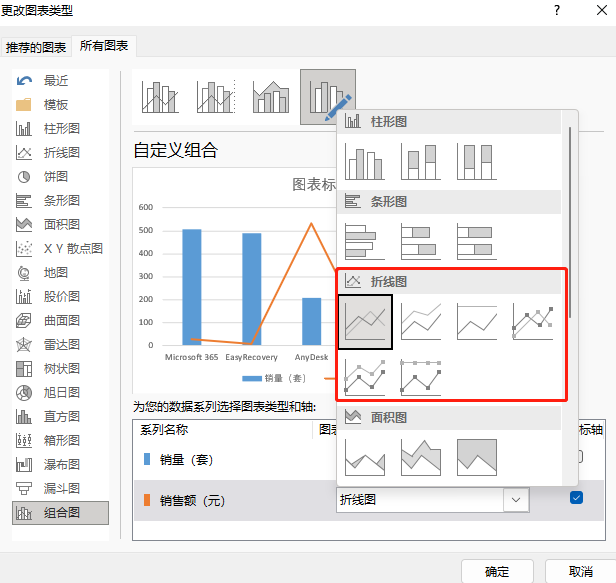Select 条形图 in the left category list

click(x=60, y=201)
